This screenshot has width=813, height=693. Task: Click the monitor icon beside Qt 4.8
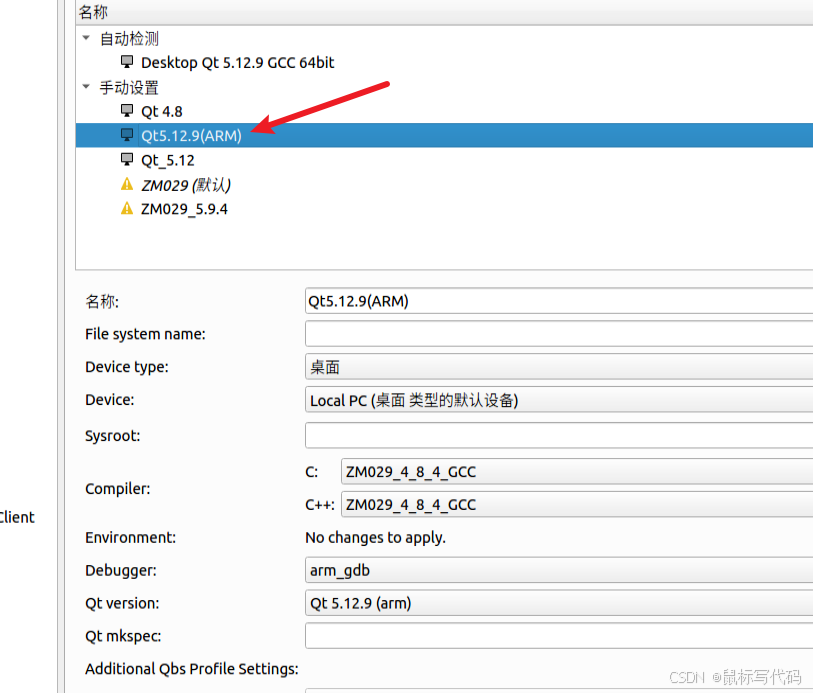coord(127,111)
